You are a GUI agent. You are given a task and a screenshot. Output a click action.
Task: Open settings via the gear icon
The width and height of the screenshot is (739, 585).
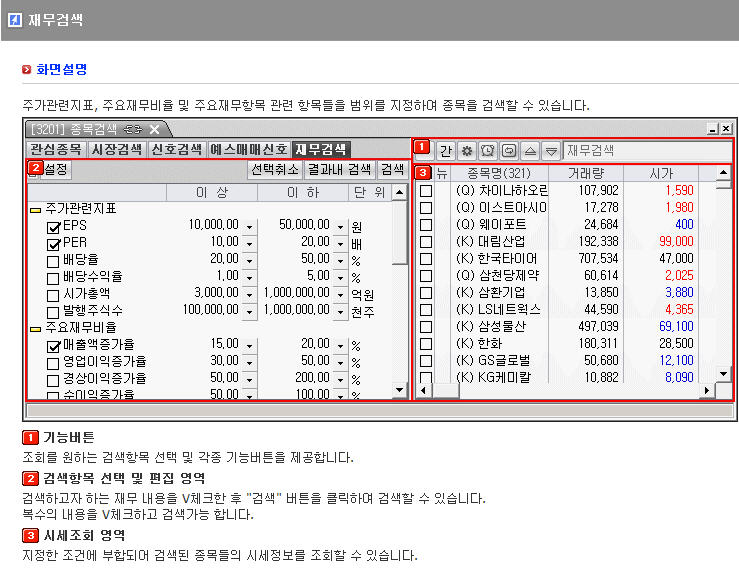pos(466,150)
